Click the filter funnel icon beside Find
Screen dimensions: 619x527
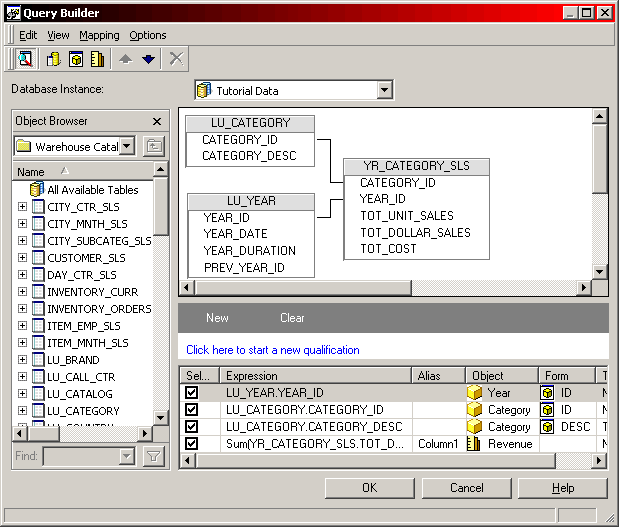tap(154, 456)
